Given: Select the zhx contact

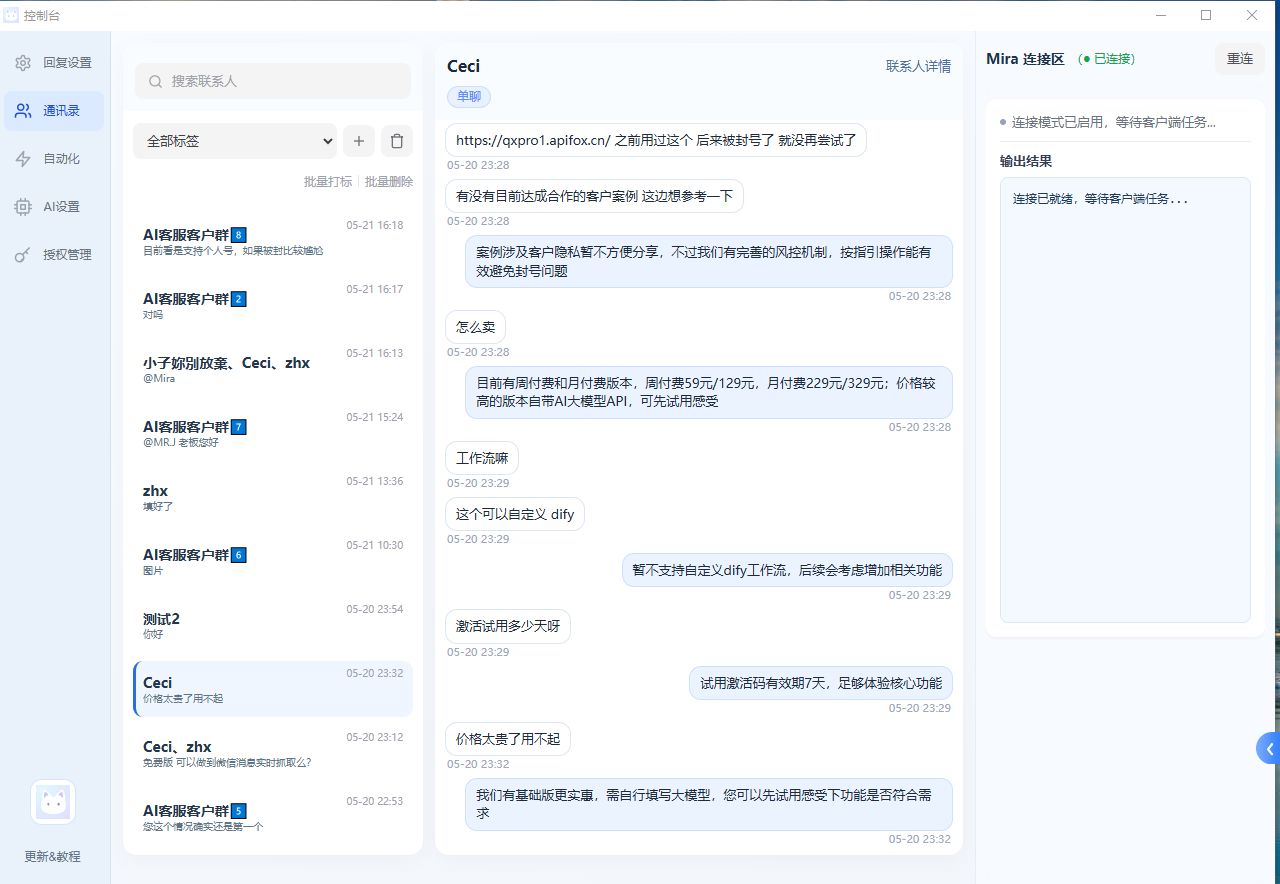Looking at the screenshot, I should [x=273, y=497].
